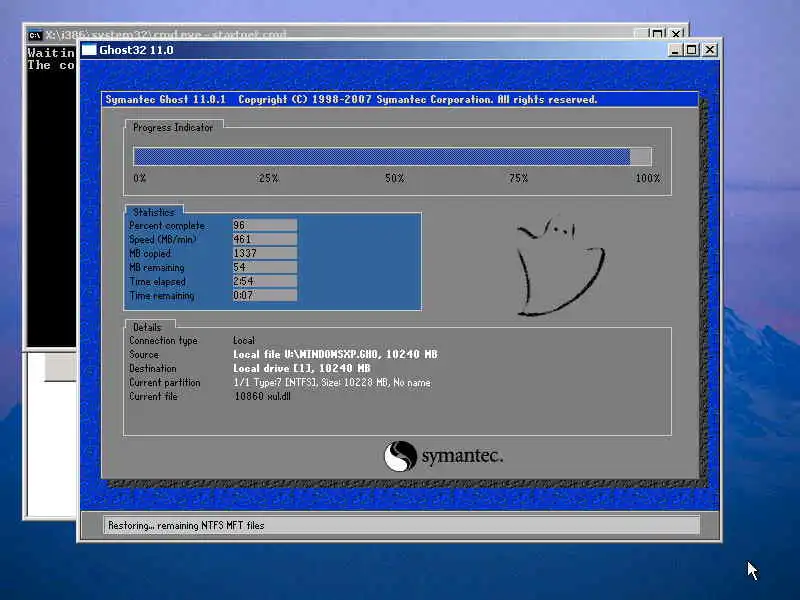Click the Current file 'xul.dll' entry
Screen dimensions: 800x600
pyautogui.click(x=262, y=396)
